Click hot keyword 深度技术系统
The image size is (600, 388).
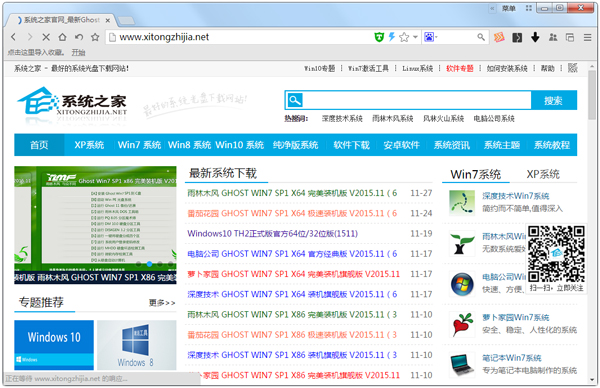(342, 119)
